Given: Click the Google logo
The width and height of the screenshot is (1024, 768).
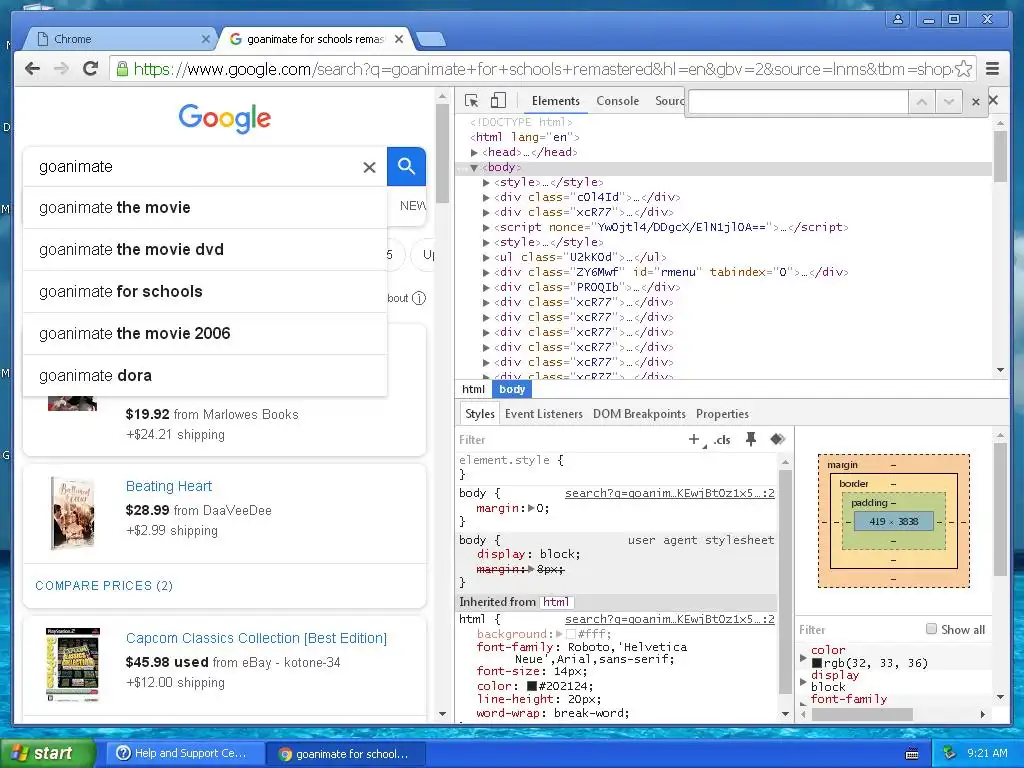Looking at the screenshot, I should tap(225, 118).
